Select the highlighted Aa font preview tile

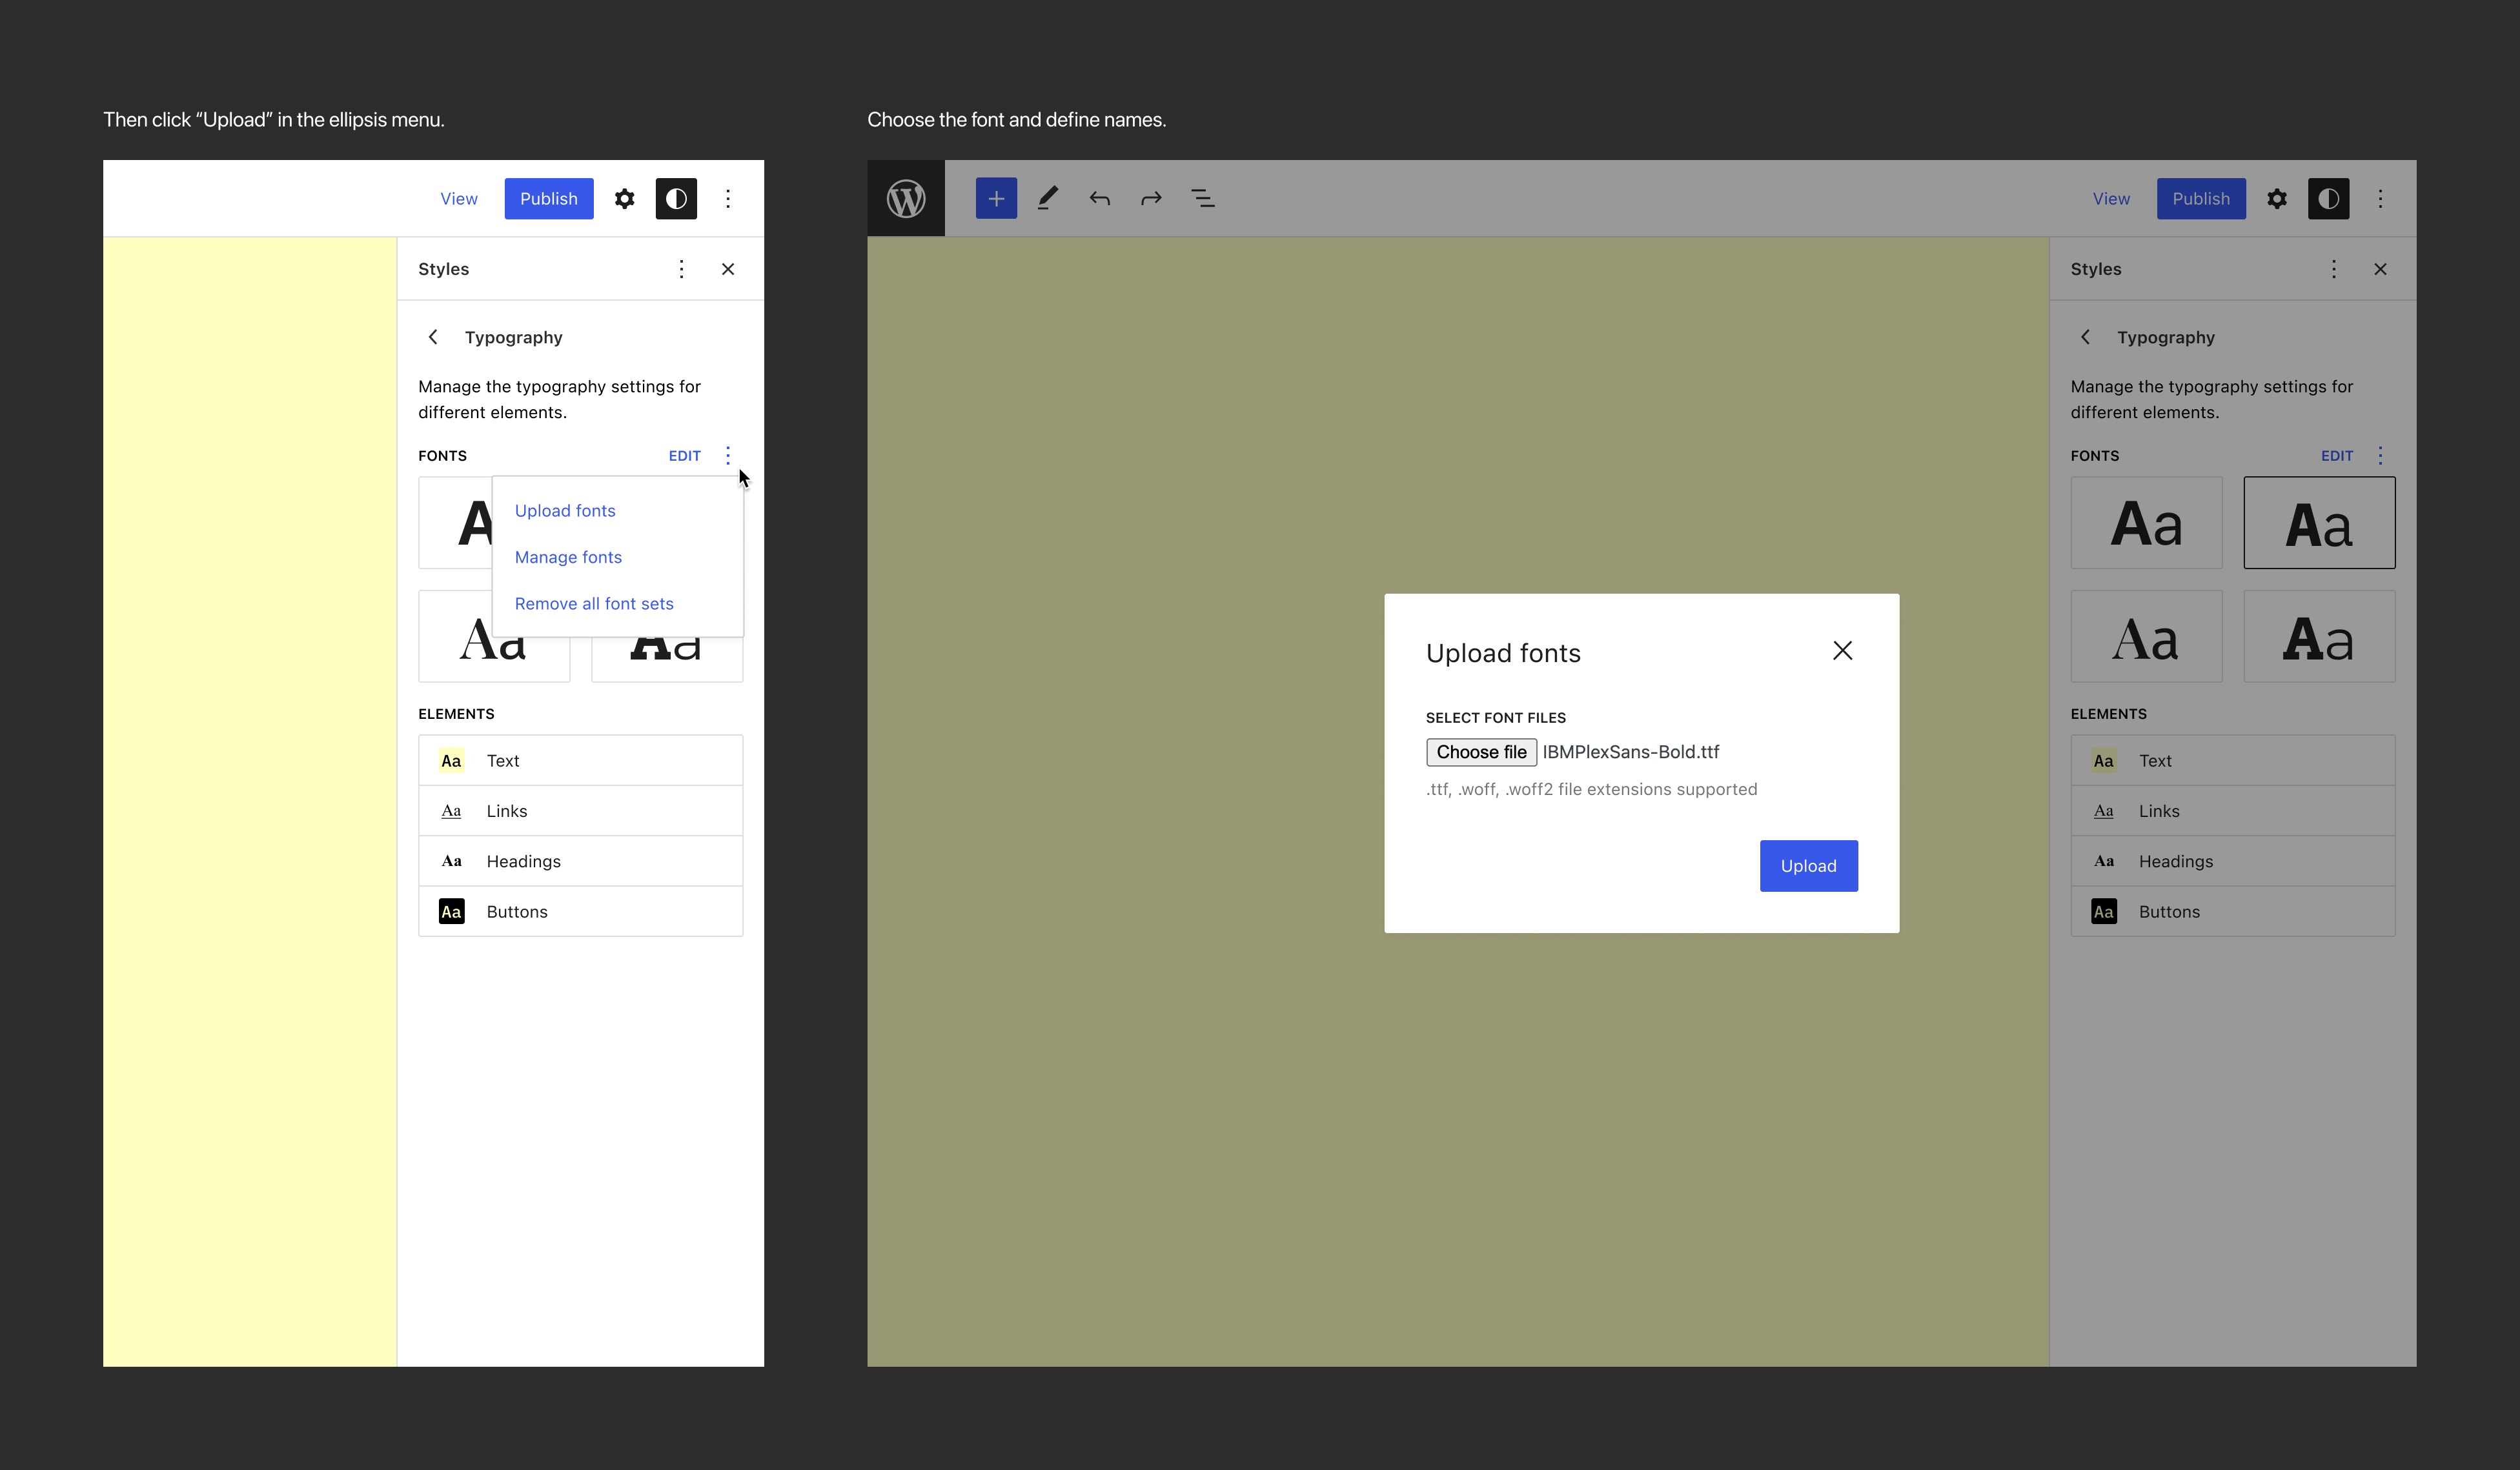(x=2319, y=523)
